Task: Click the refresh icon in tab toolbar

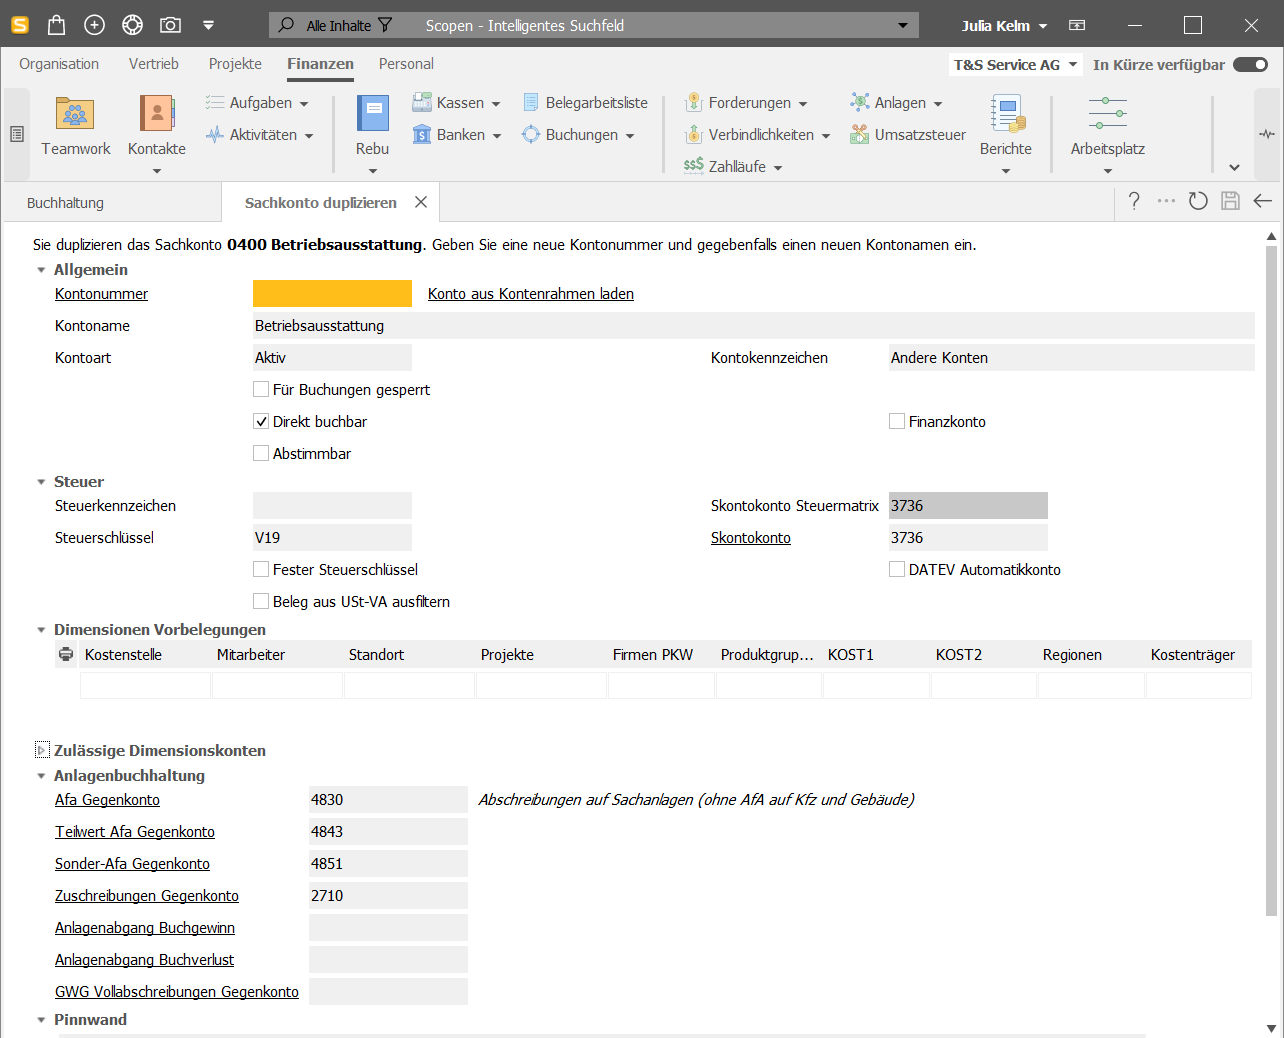Action: tap(1198, 201)
